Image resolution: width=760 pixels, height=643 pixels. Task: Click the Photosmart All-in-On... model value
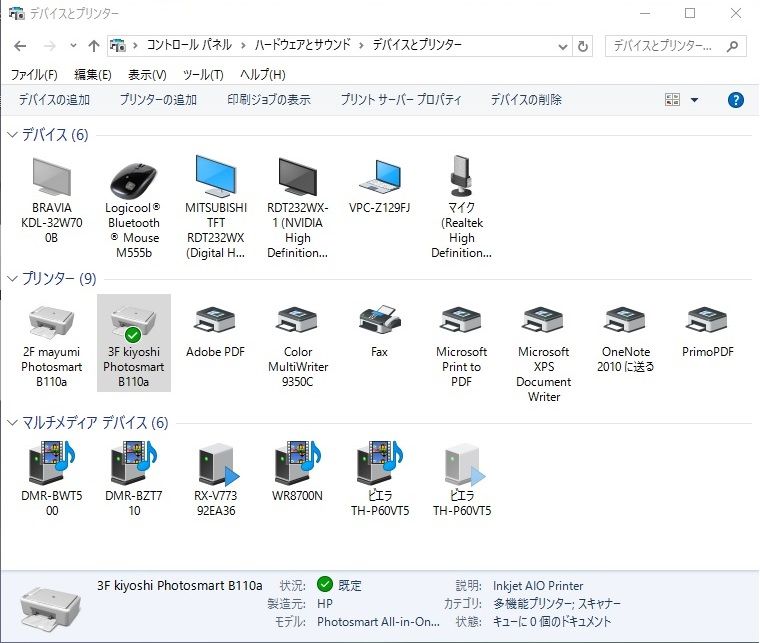(378, 622)
